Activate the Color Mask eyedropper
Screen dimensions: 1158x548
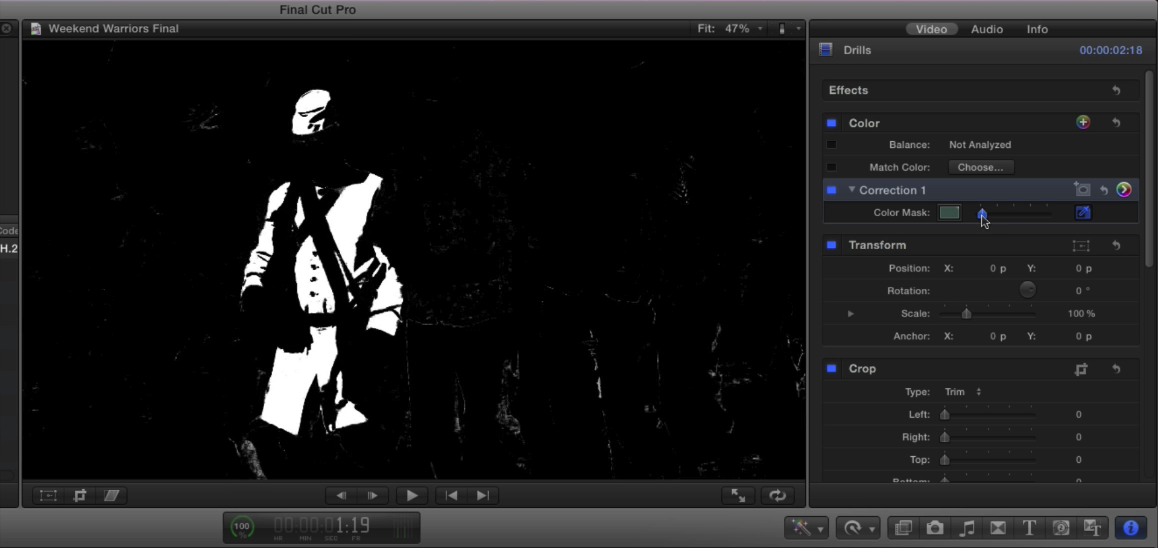[x=1083, y=213]
